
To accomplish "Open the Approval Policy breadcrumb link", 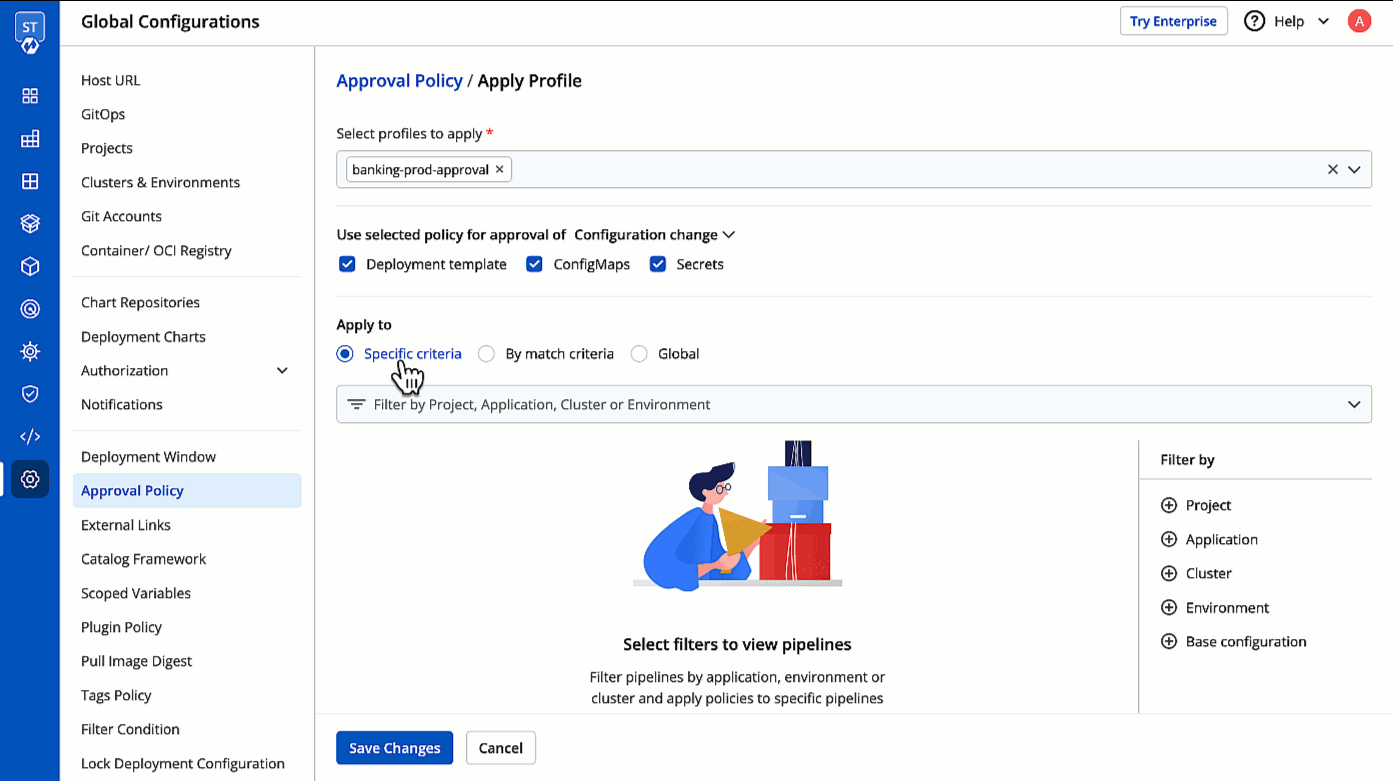I will click(399, 80).
